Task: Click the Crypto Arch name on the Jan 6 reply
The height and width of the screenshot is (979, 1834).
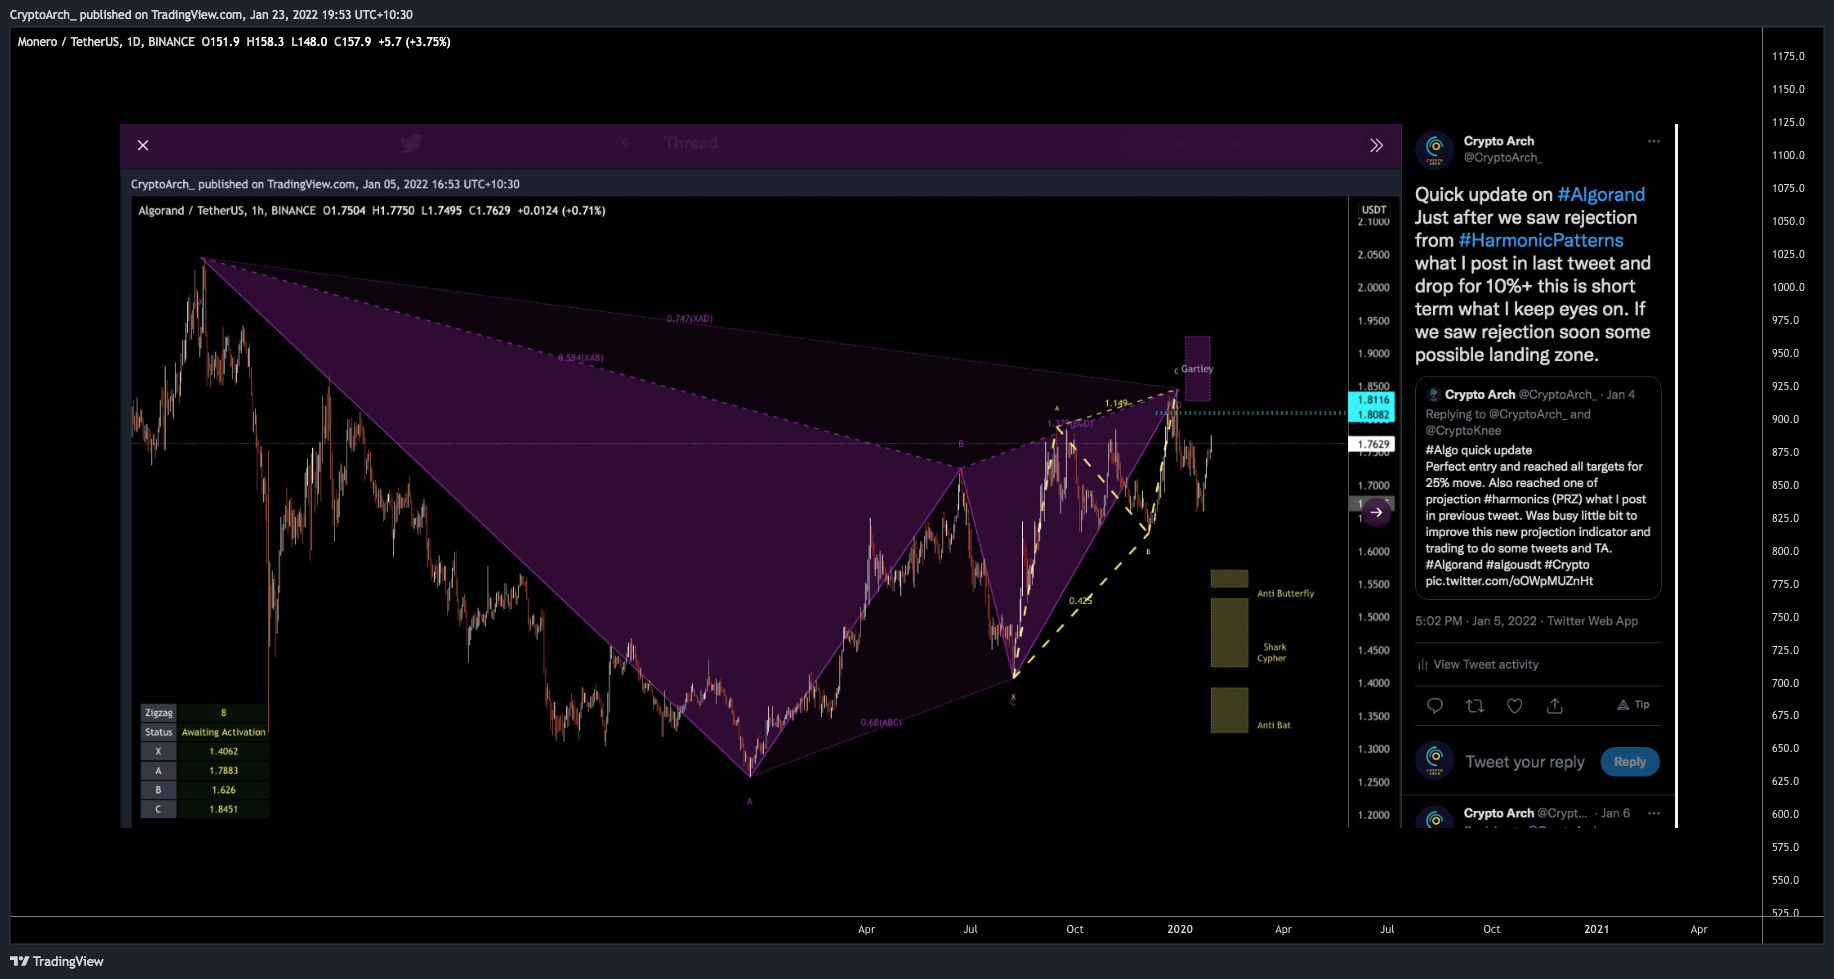Action: (x=1498, y=813)
